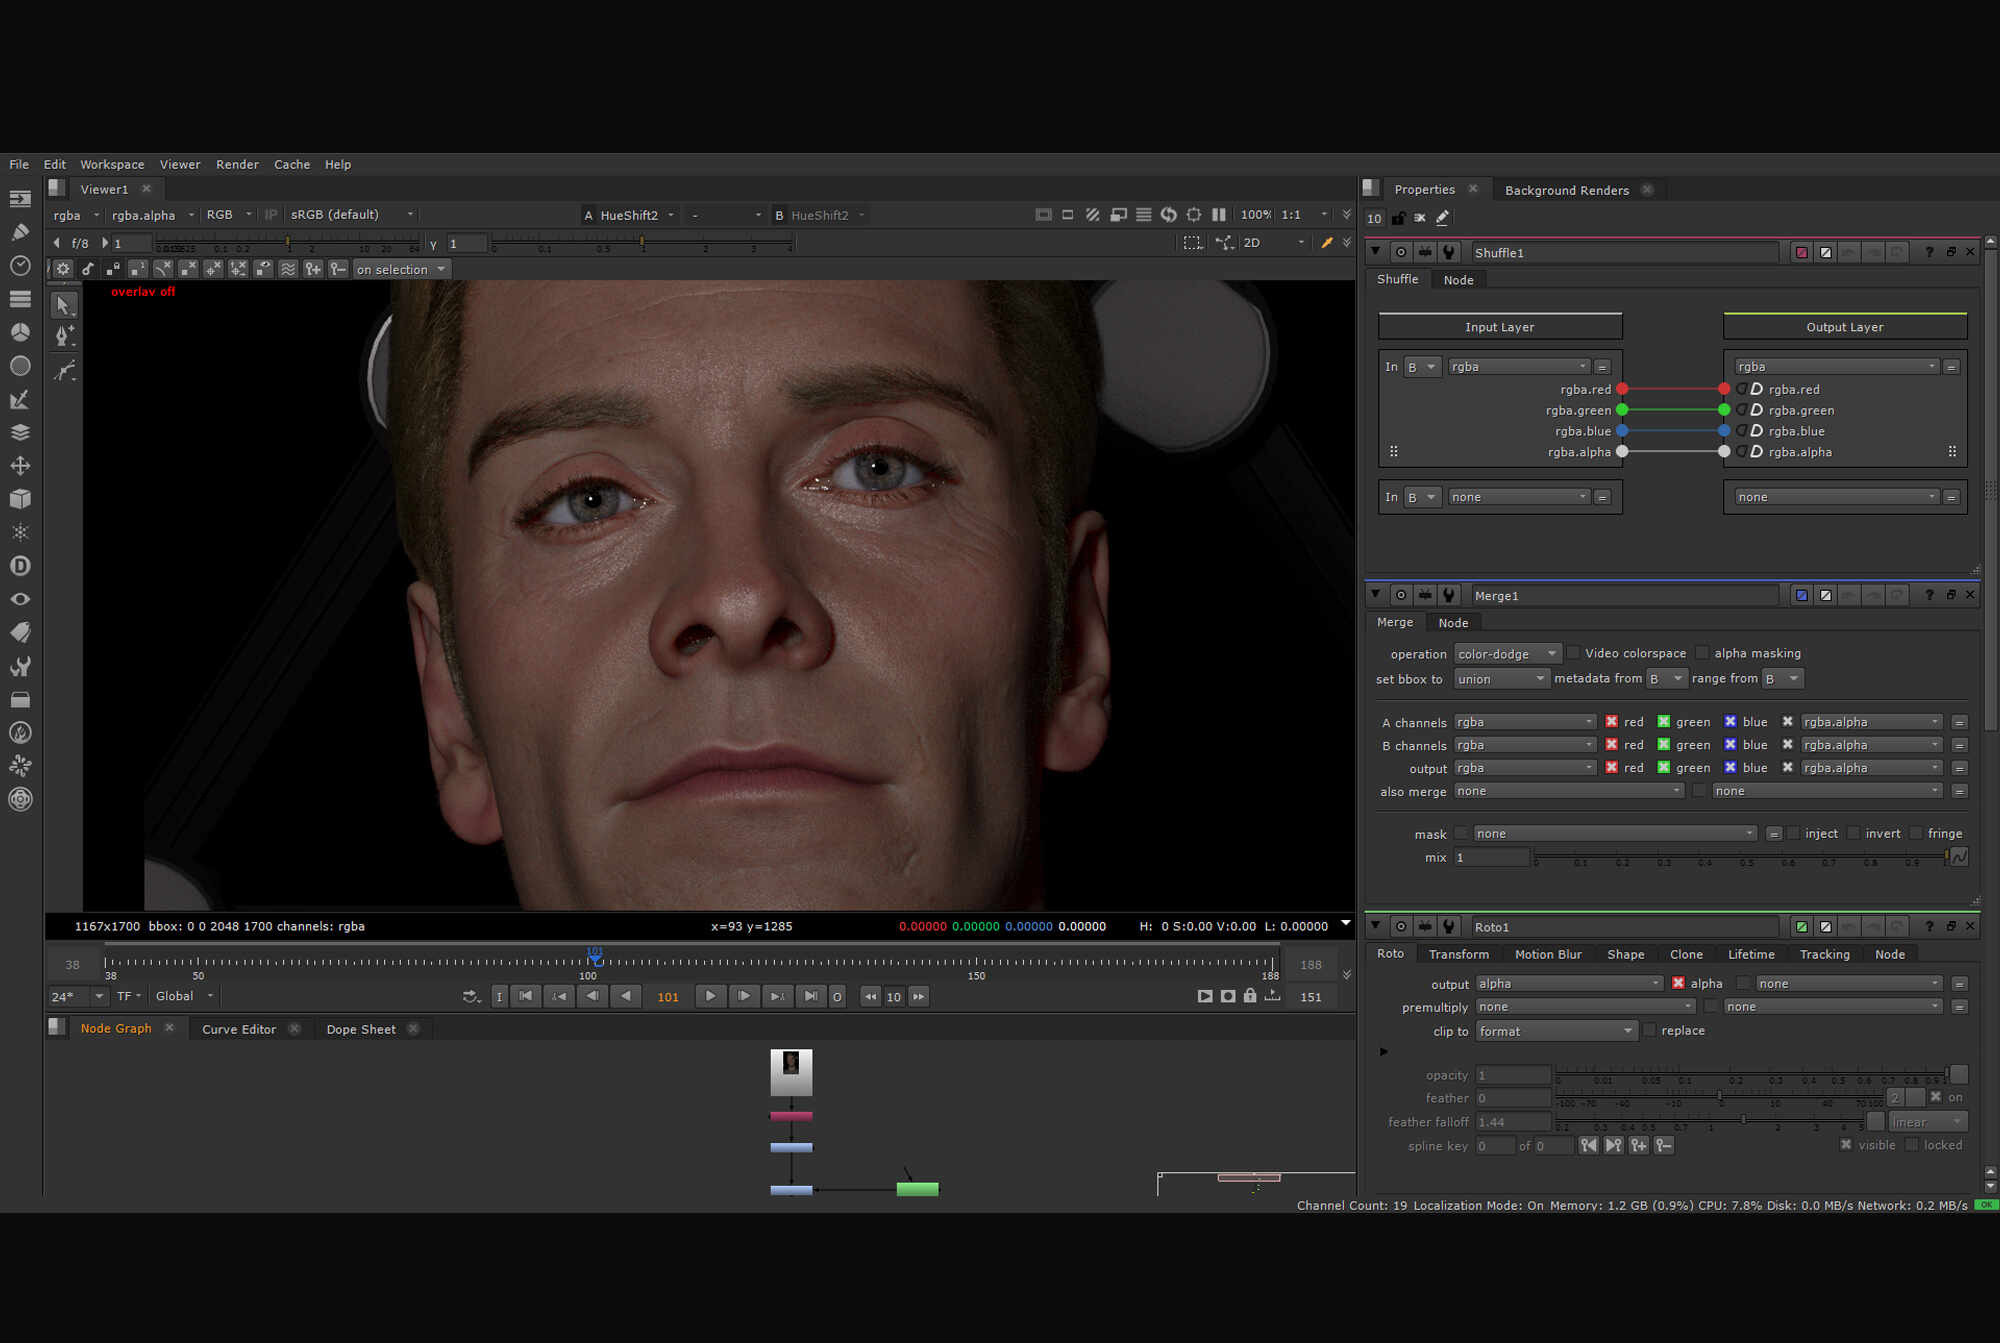The height and width of the screenshot is (1343, 2000).
Task: Click the viewer refresh icon
Action: 1168,215
